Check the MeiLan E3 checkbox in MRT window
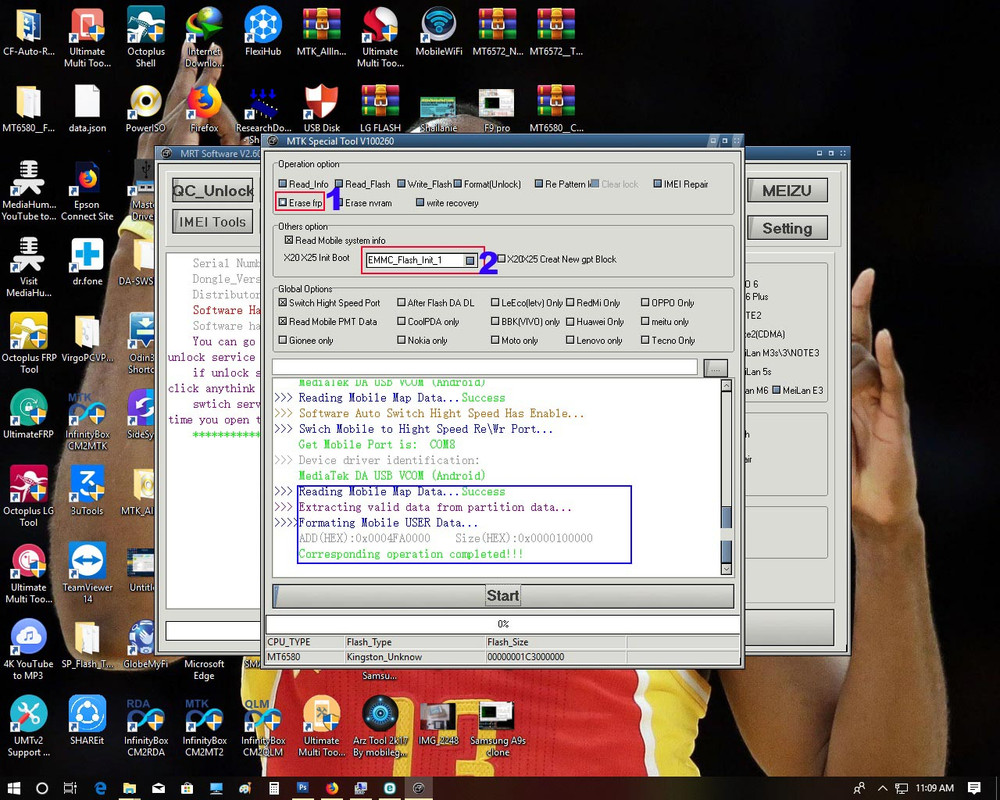 [776, 390]
